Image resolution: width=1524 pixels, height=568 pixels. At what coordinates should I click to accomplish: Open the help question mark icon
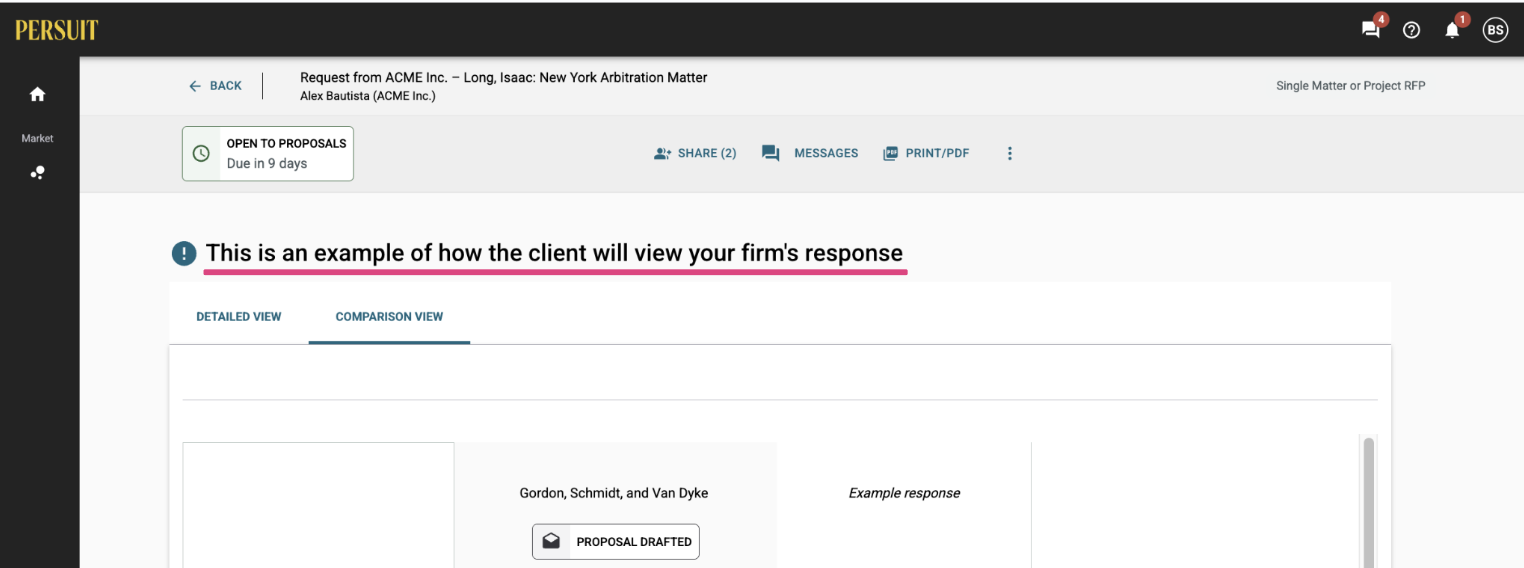click(x=1411, y=30)
